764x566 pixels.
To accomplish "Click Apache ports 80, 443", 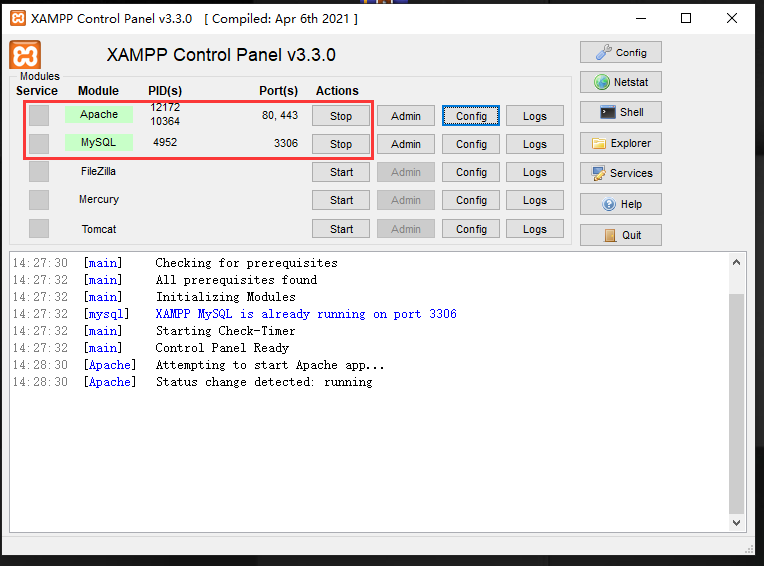I will pos(280,115).
